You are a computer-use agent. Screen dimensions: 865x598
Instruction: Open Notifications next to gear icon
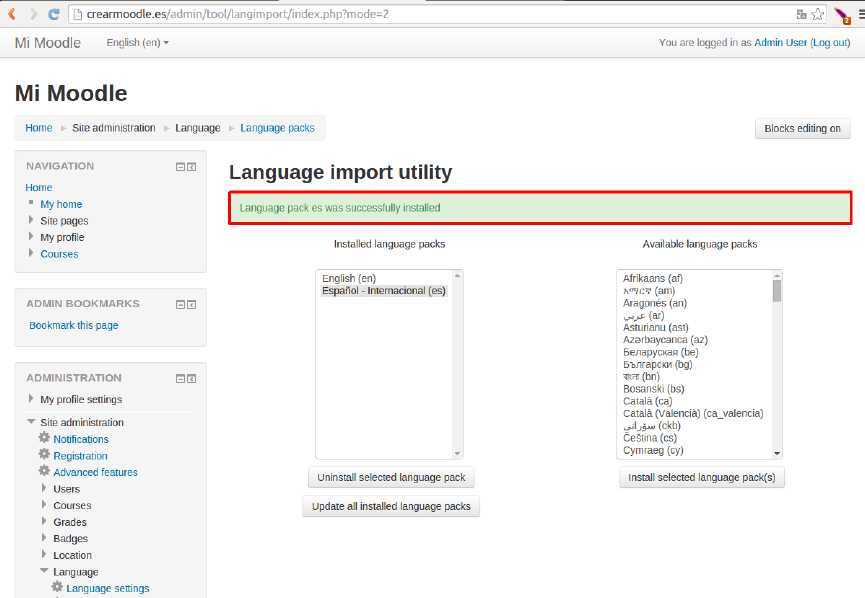coord(81,439)
